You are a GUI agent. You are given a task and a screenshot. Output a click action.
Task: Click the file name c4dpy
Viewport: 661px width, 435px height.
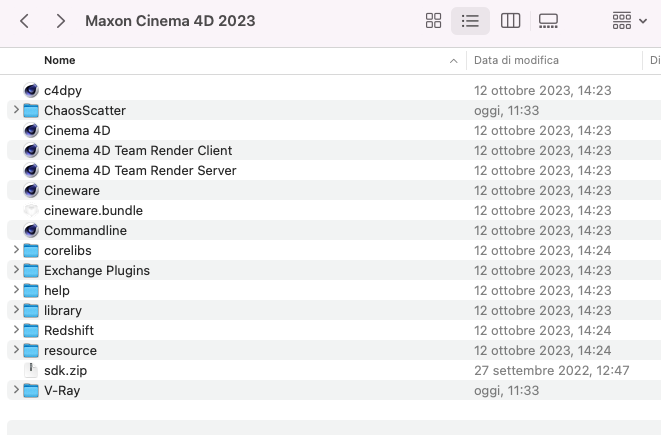(x=63, y=91)
